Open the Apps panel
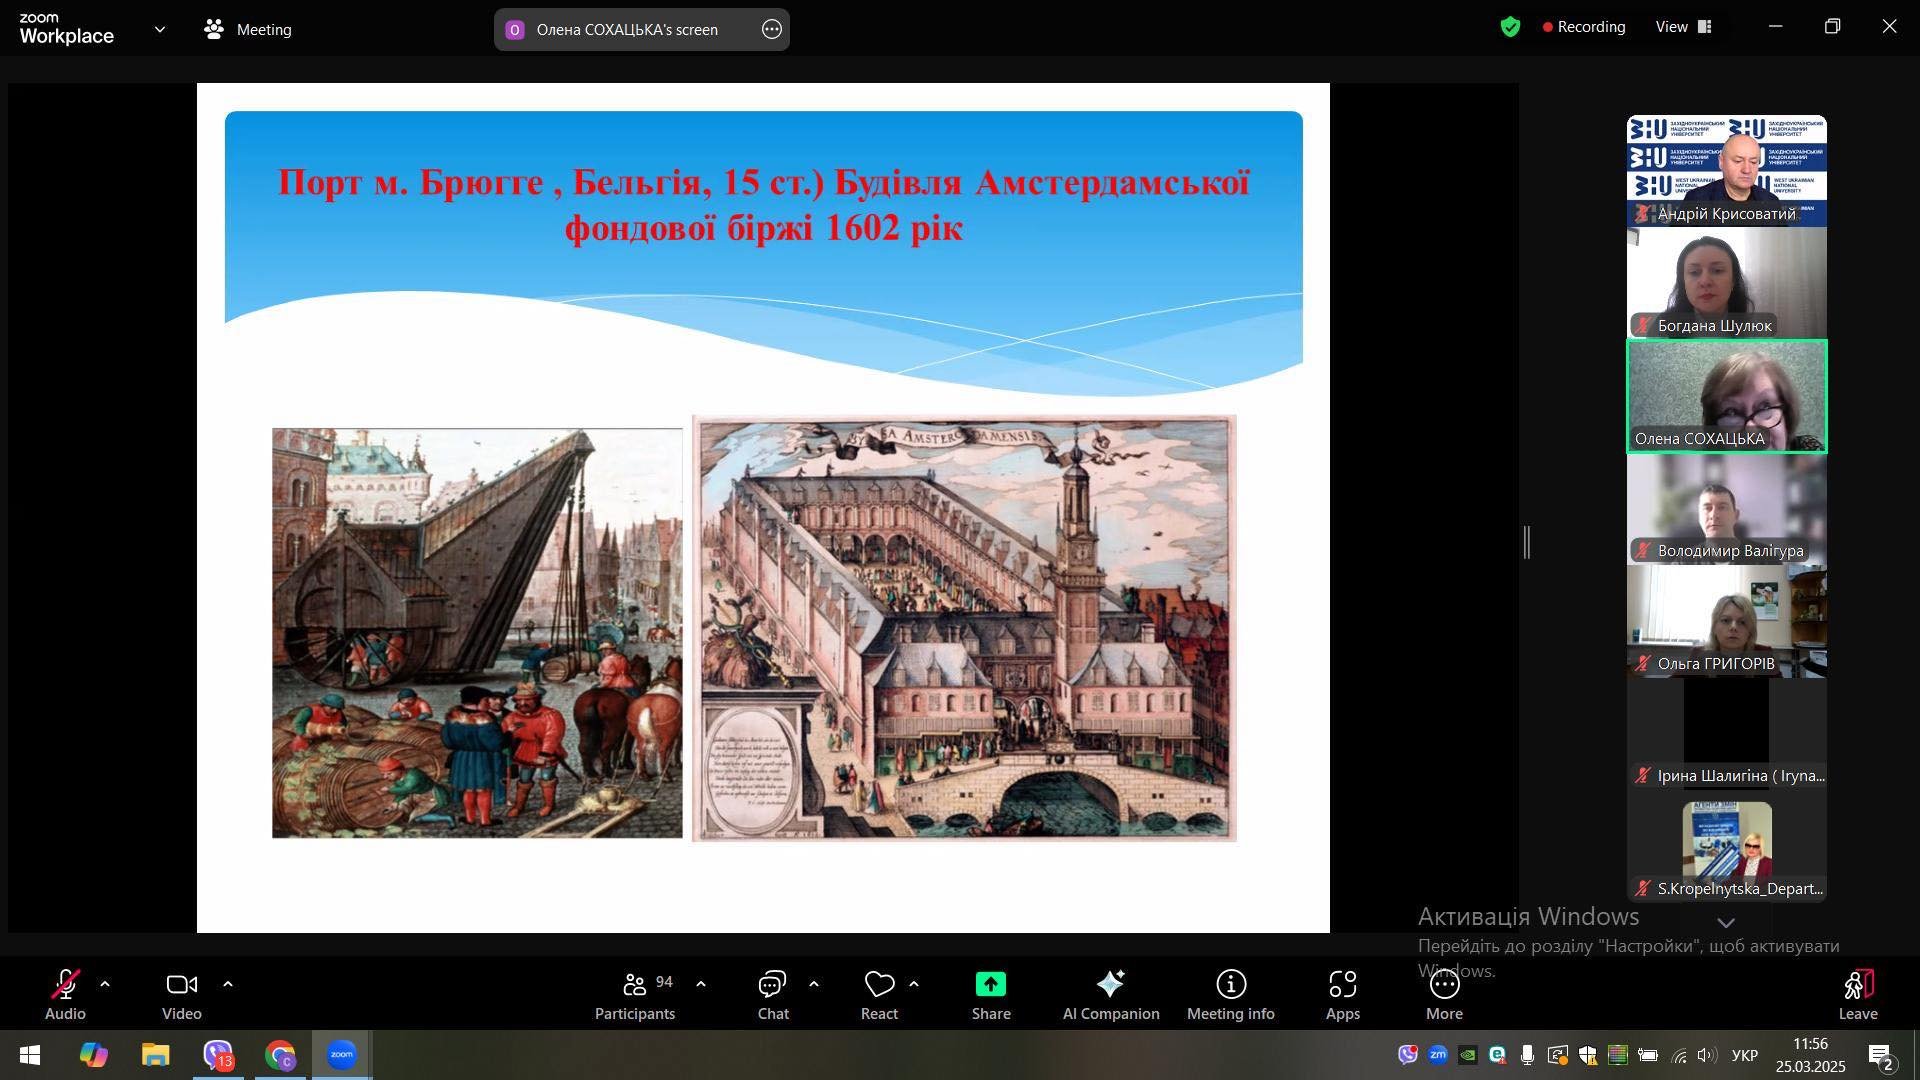Viewport: 1920px width, 1080px height. coord(1343,994)
